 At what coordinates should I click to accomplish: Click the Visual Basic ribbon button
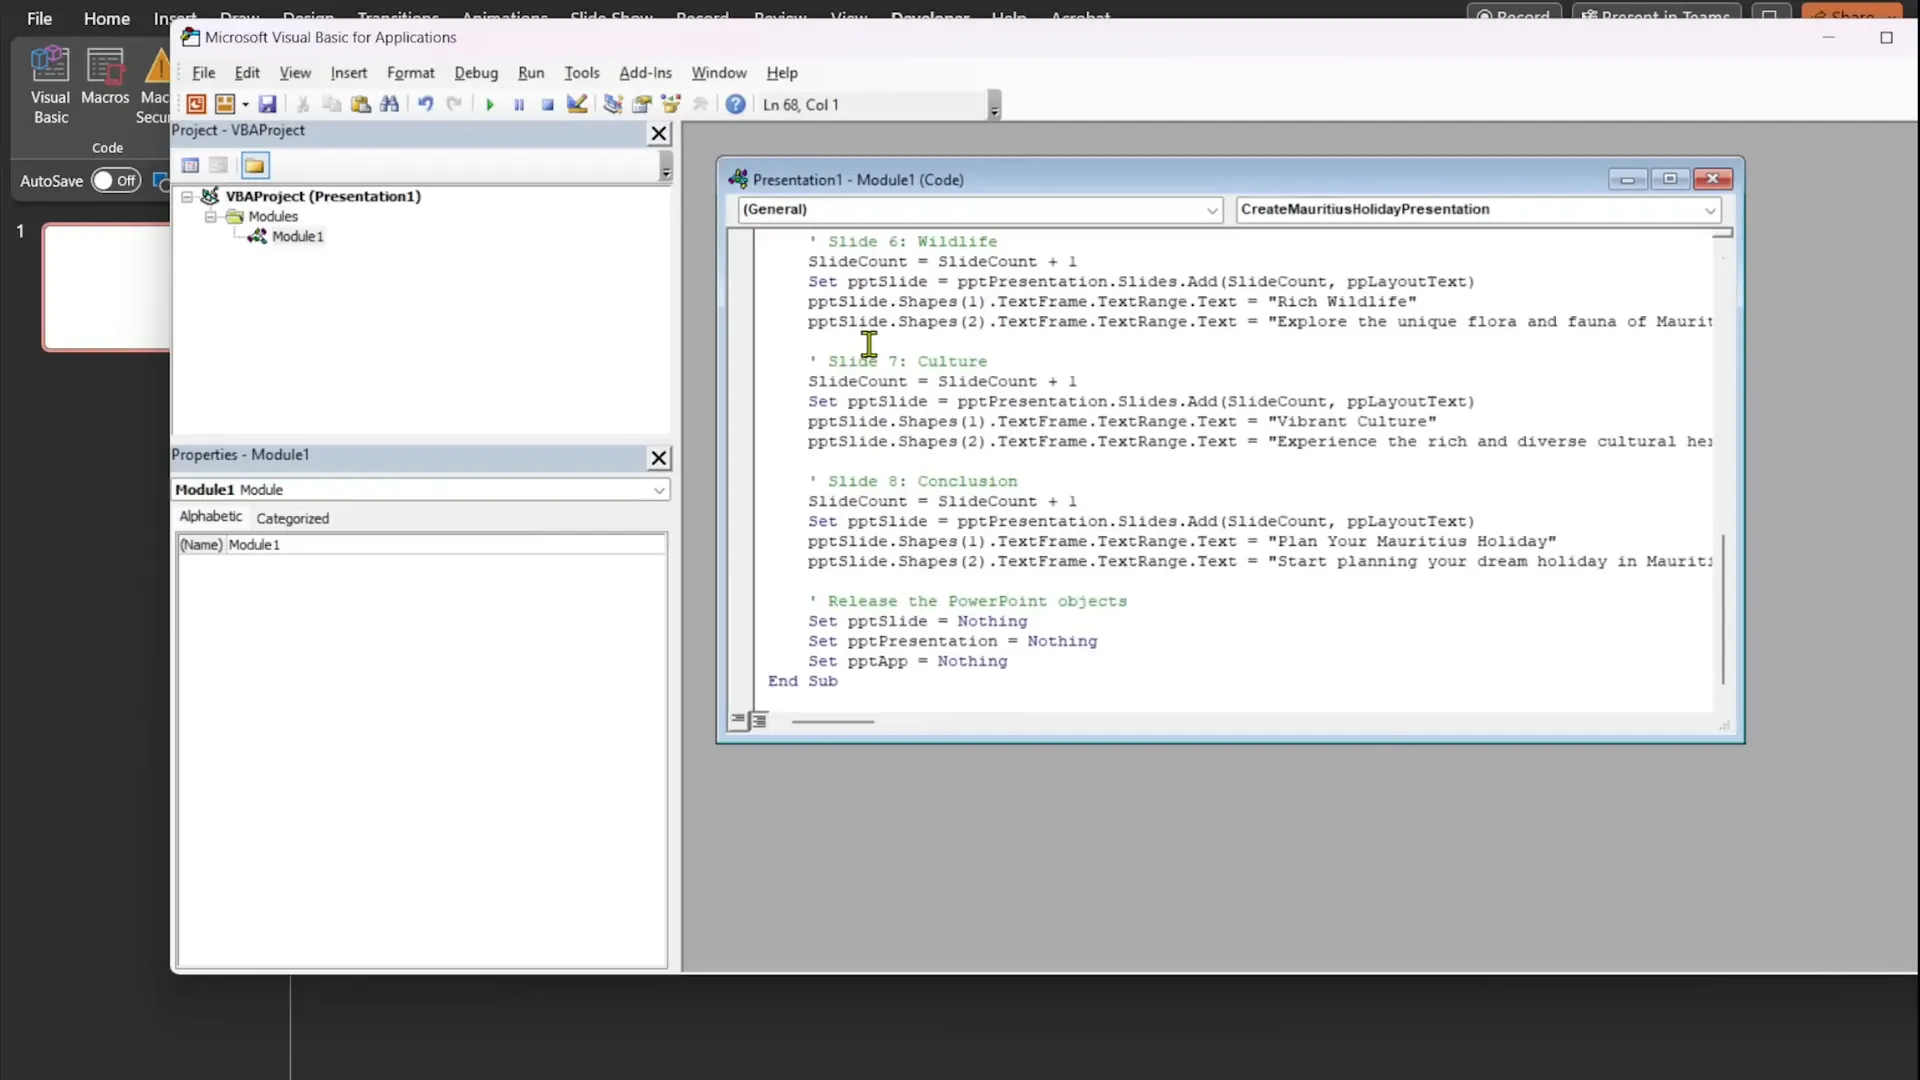click(50, 85)
